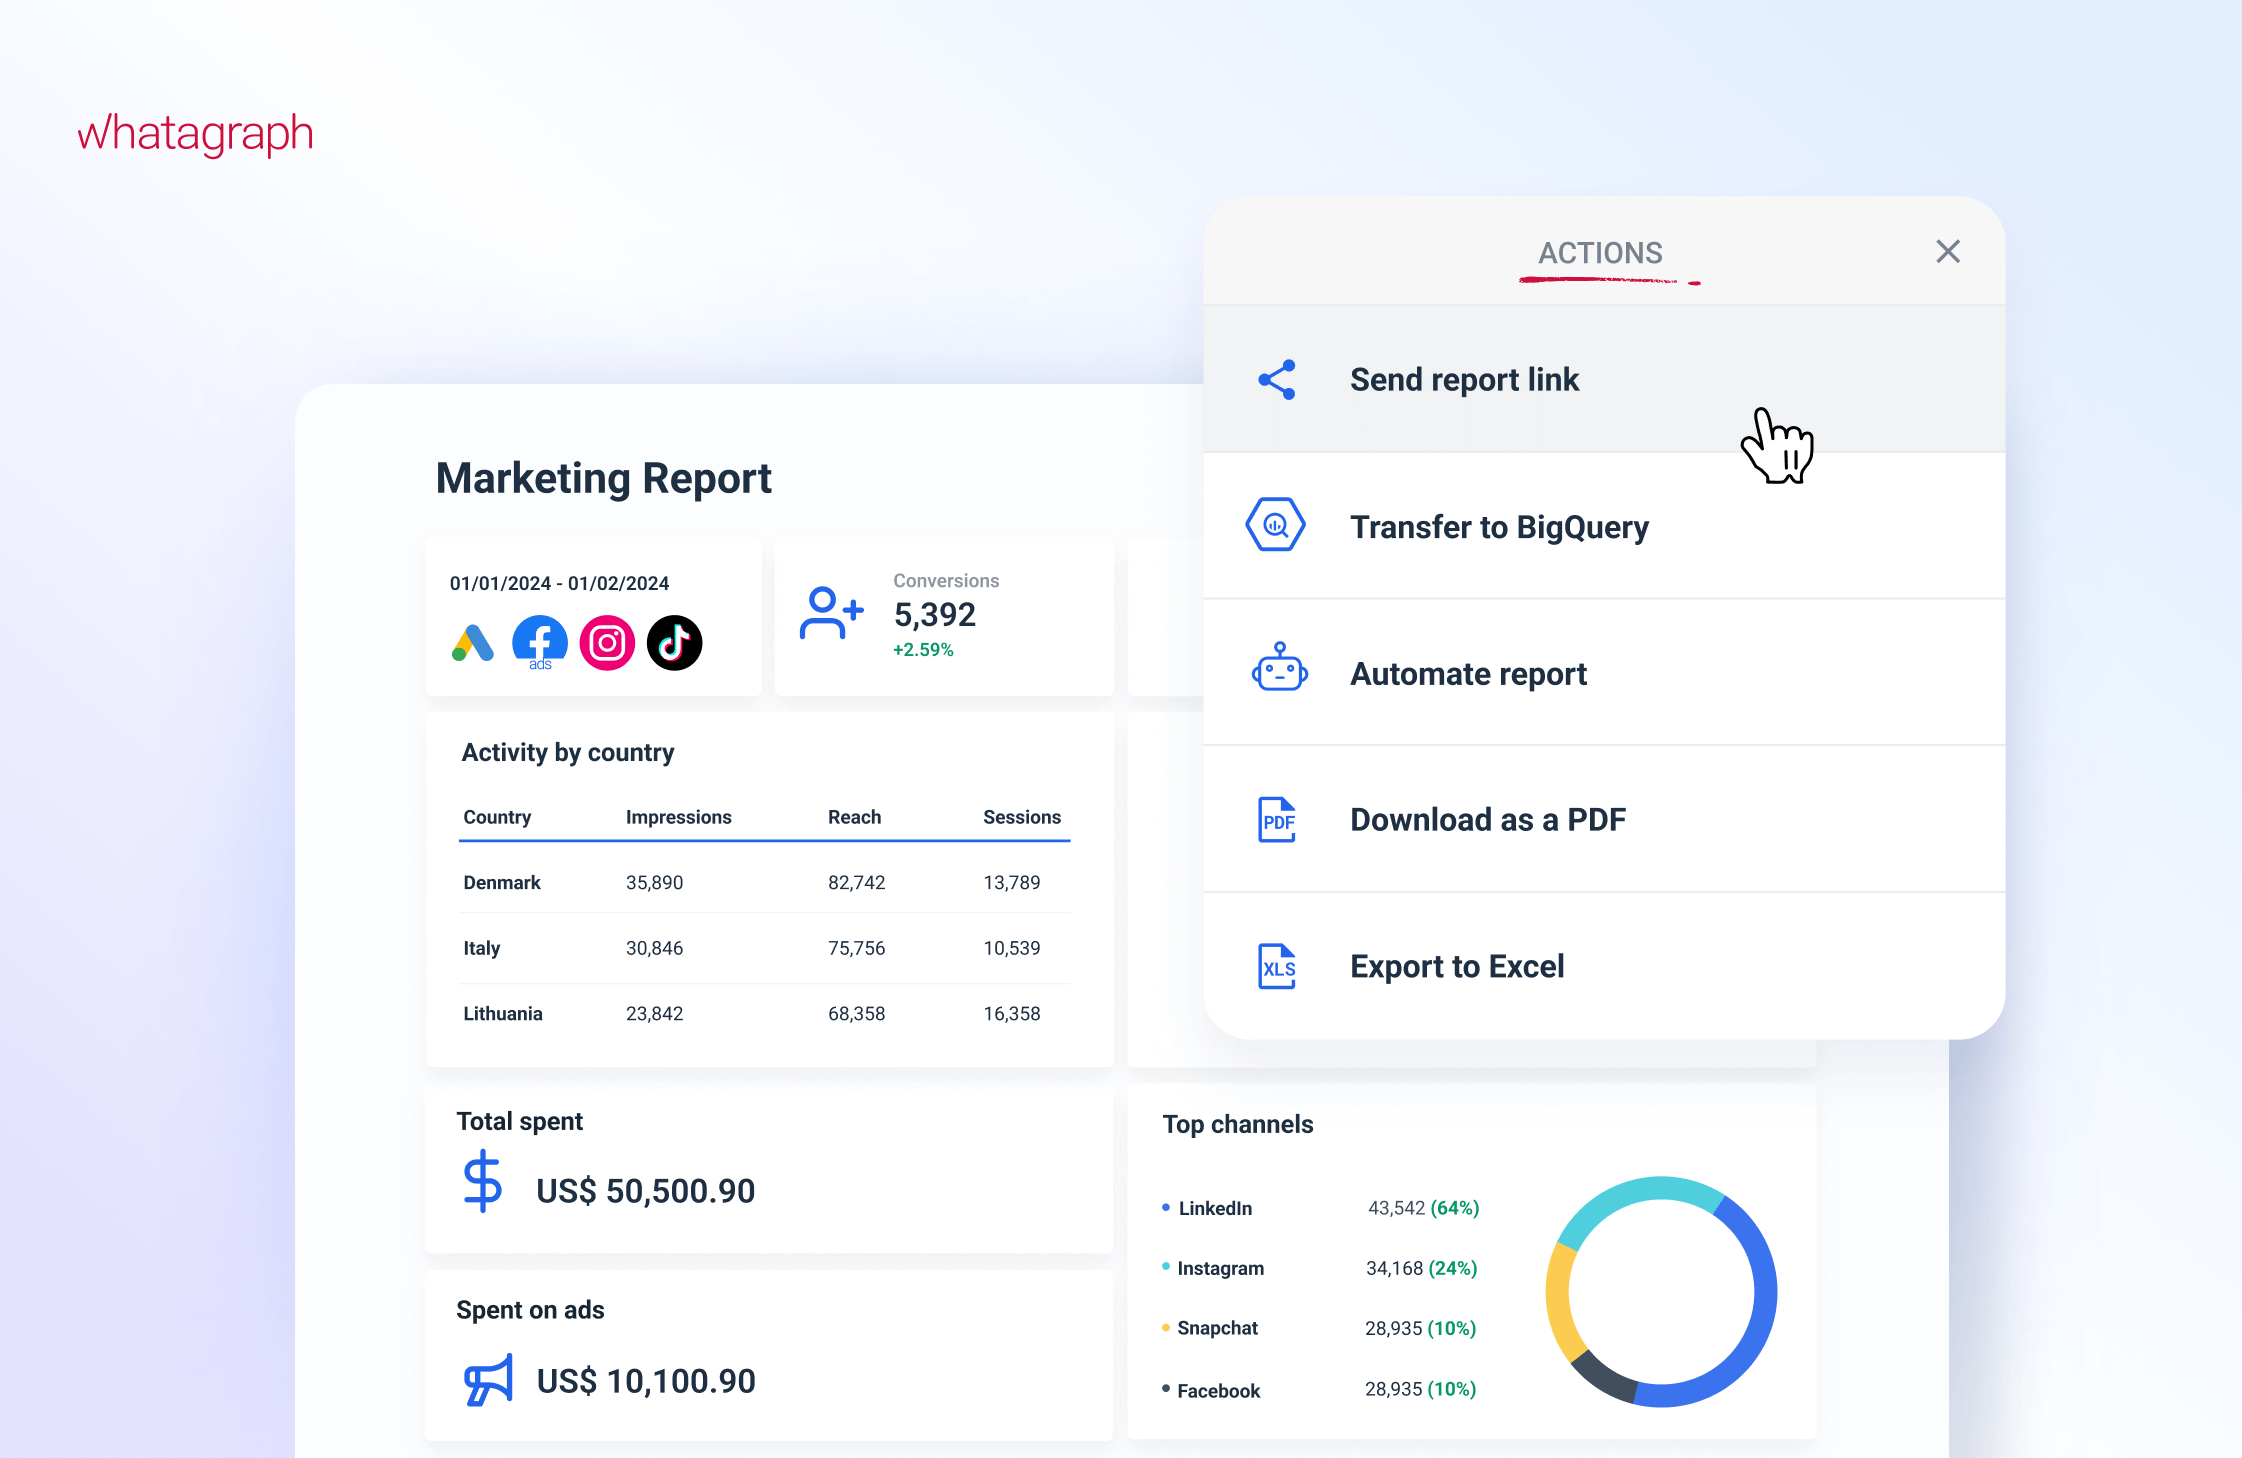The width and height of the screenshot is (2242, 1458).
Task: Click the Impressions column header
Action: 678,817
